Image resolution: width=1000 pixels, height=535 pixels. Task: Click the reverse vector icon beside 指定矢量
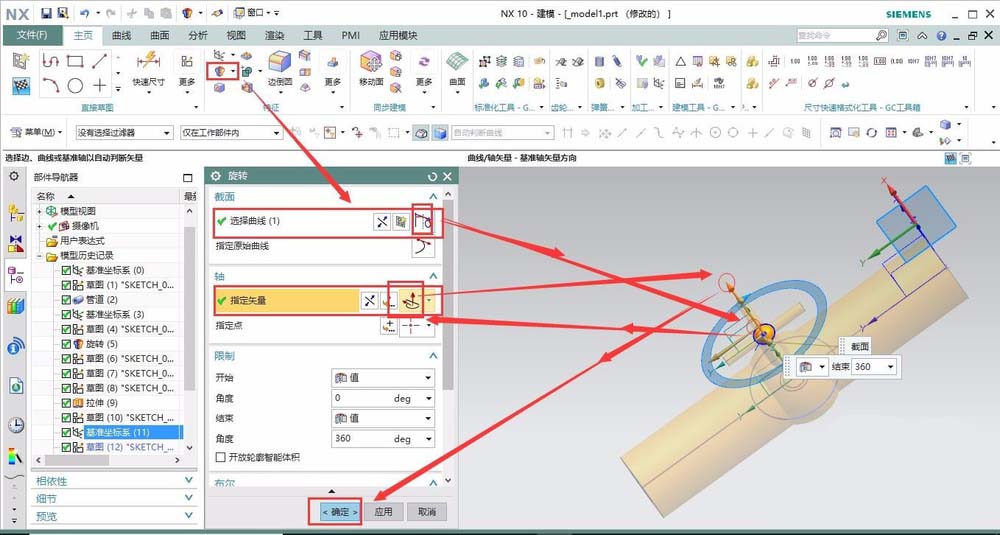[x=369, y=301]
